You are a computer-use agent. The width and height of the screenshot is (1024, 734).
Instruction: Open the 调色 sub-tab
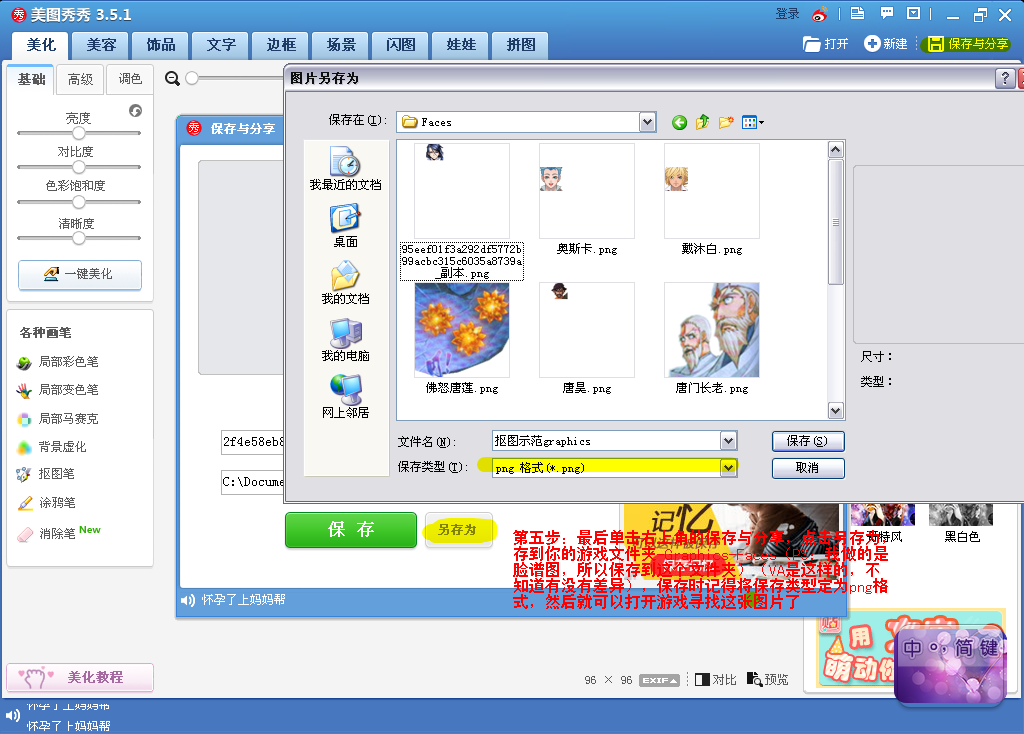click(130, 80)
